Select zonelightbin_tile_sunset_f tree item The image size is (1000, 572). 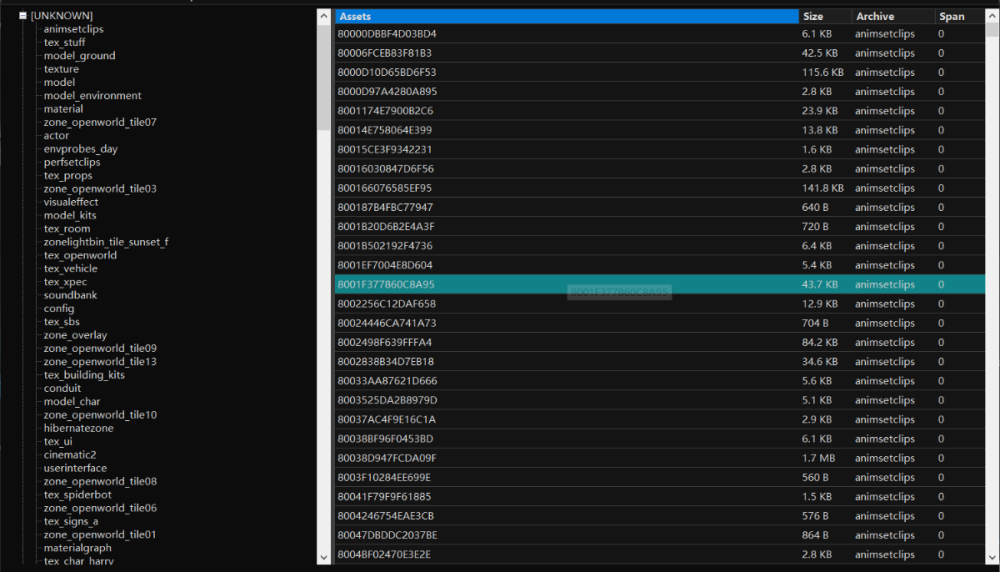(x=106, y=242)
